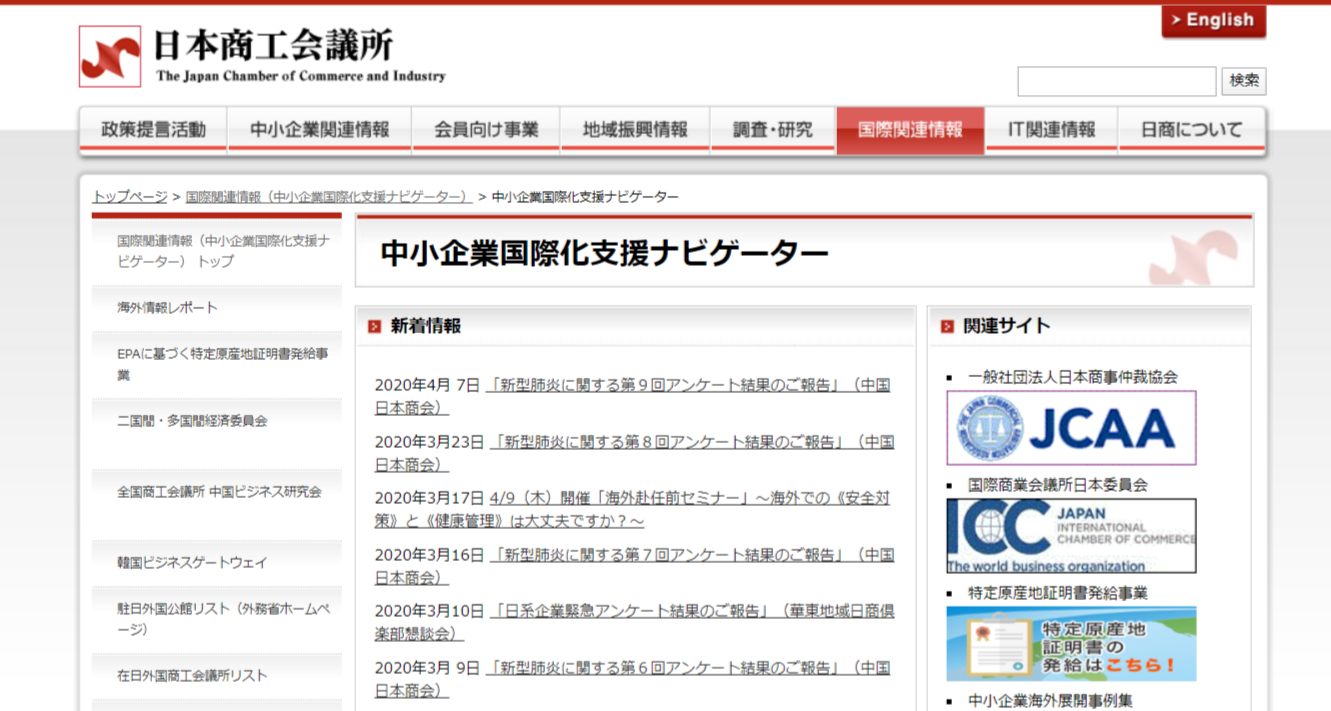
Task: Click the 検索 search button
Action: 1244,81
